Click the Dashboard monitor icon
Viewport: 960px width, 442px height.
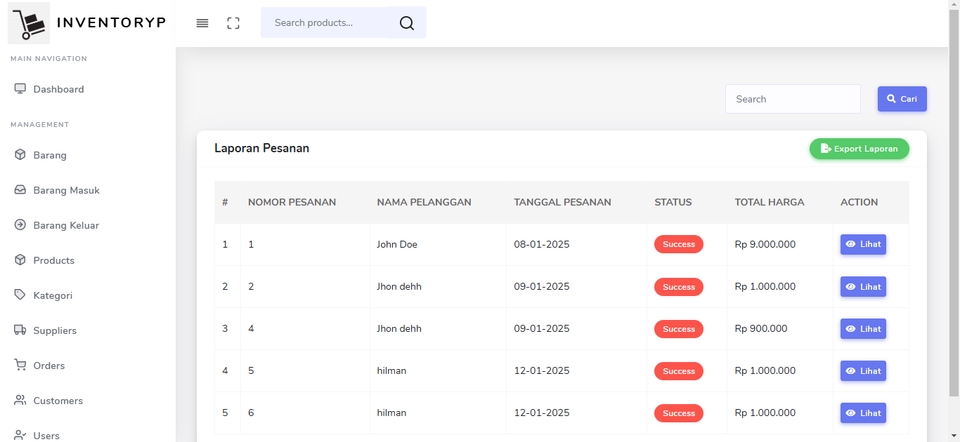coord(20,89)
